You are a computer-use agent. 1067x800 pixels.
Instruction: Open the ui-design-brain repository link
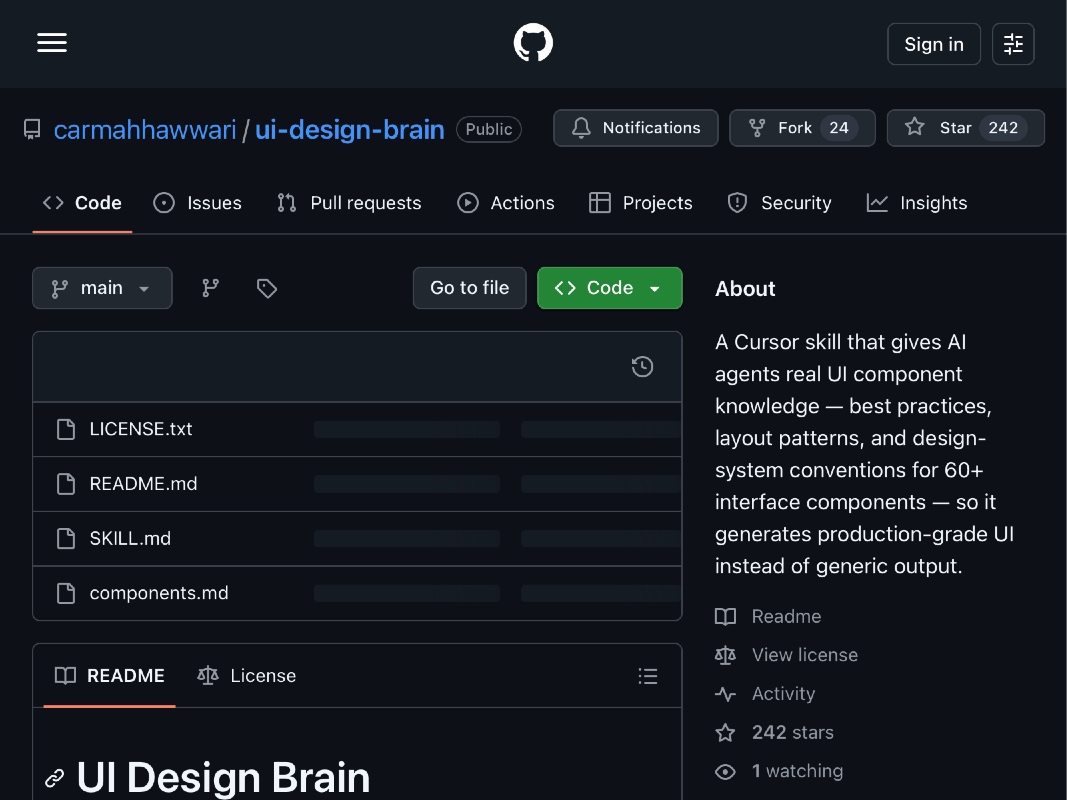[x=350, y=129]
